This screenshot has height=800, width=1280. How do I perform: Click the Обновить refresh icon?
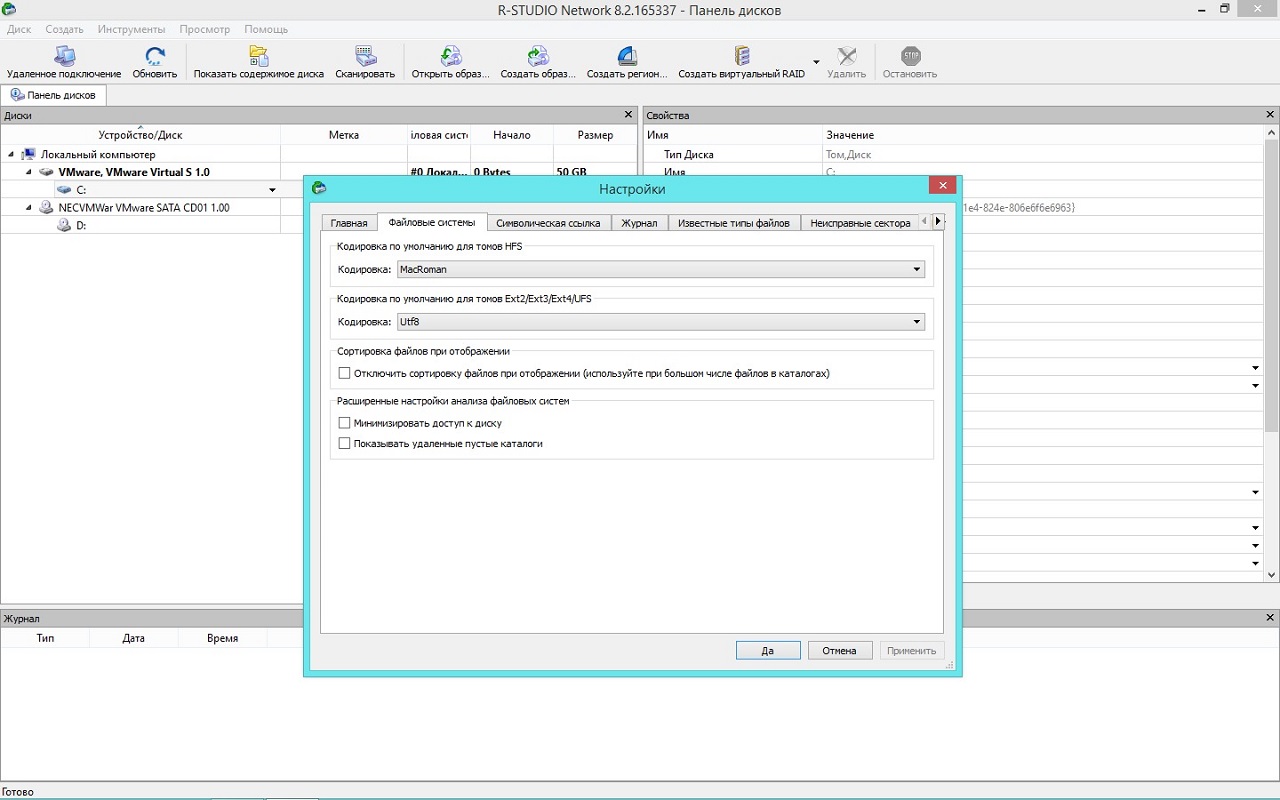tap(155, 56)
